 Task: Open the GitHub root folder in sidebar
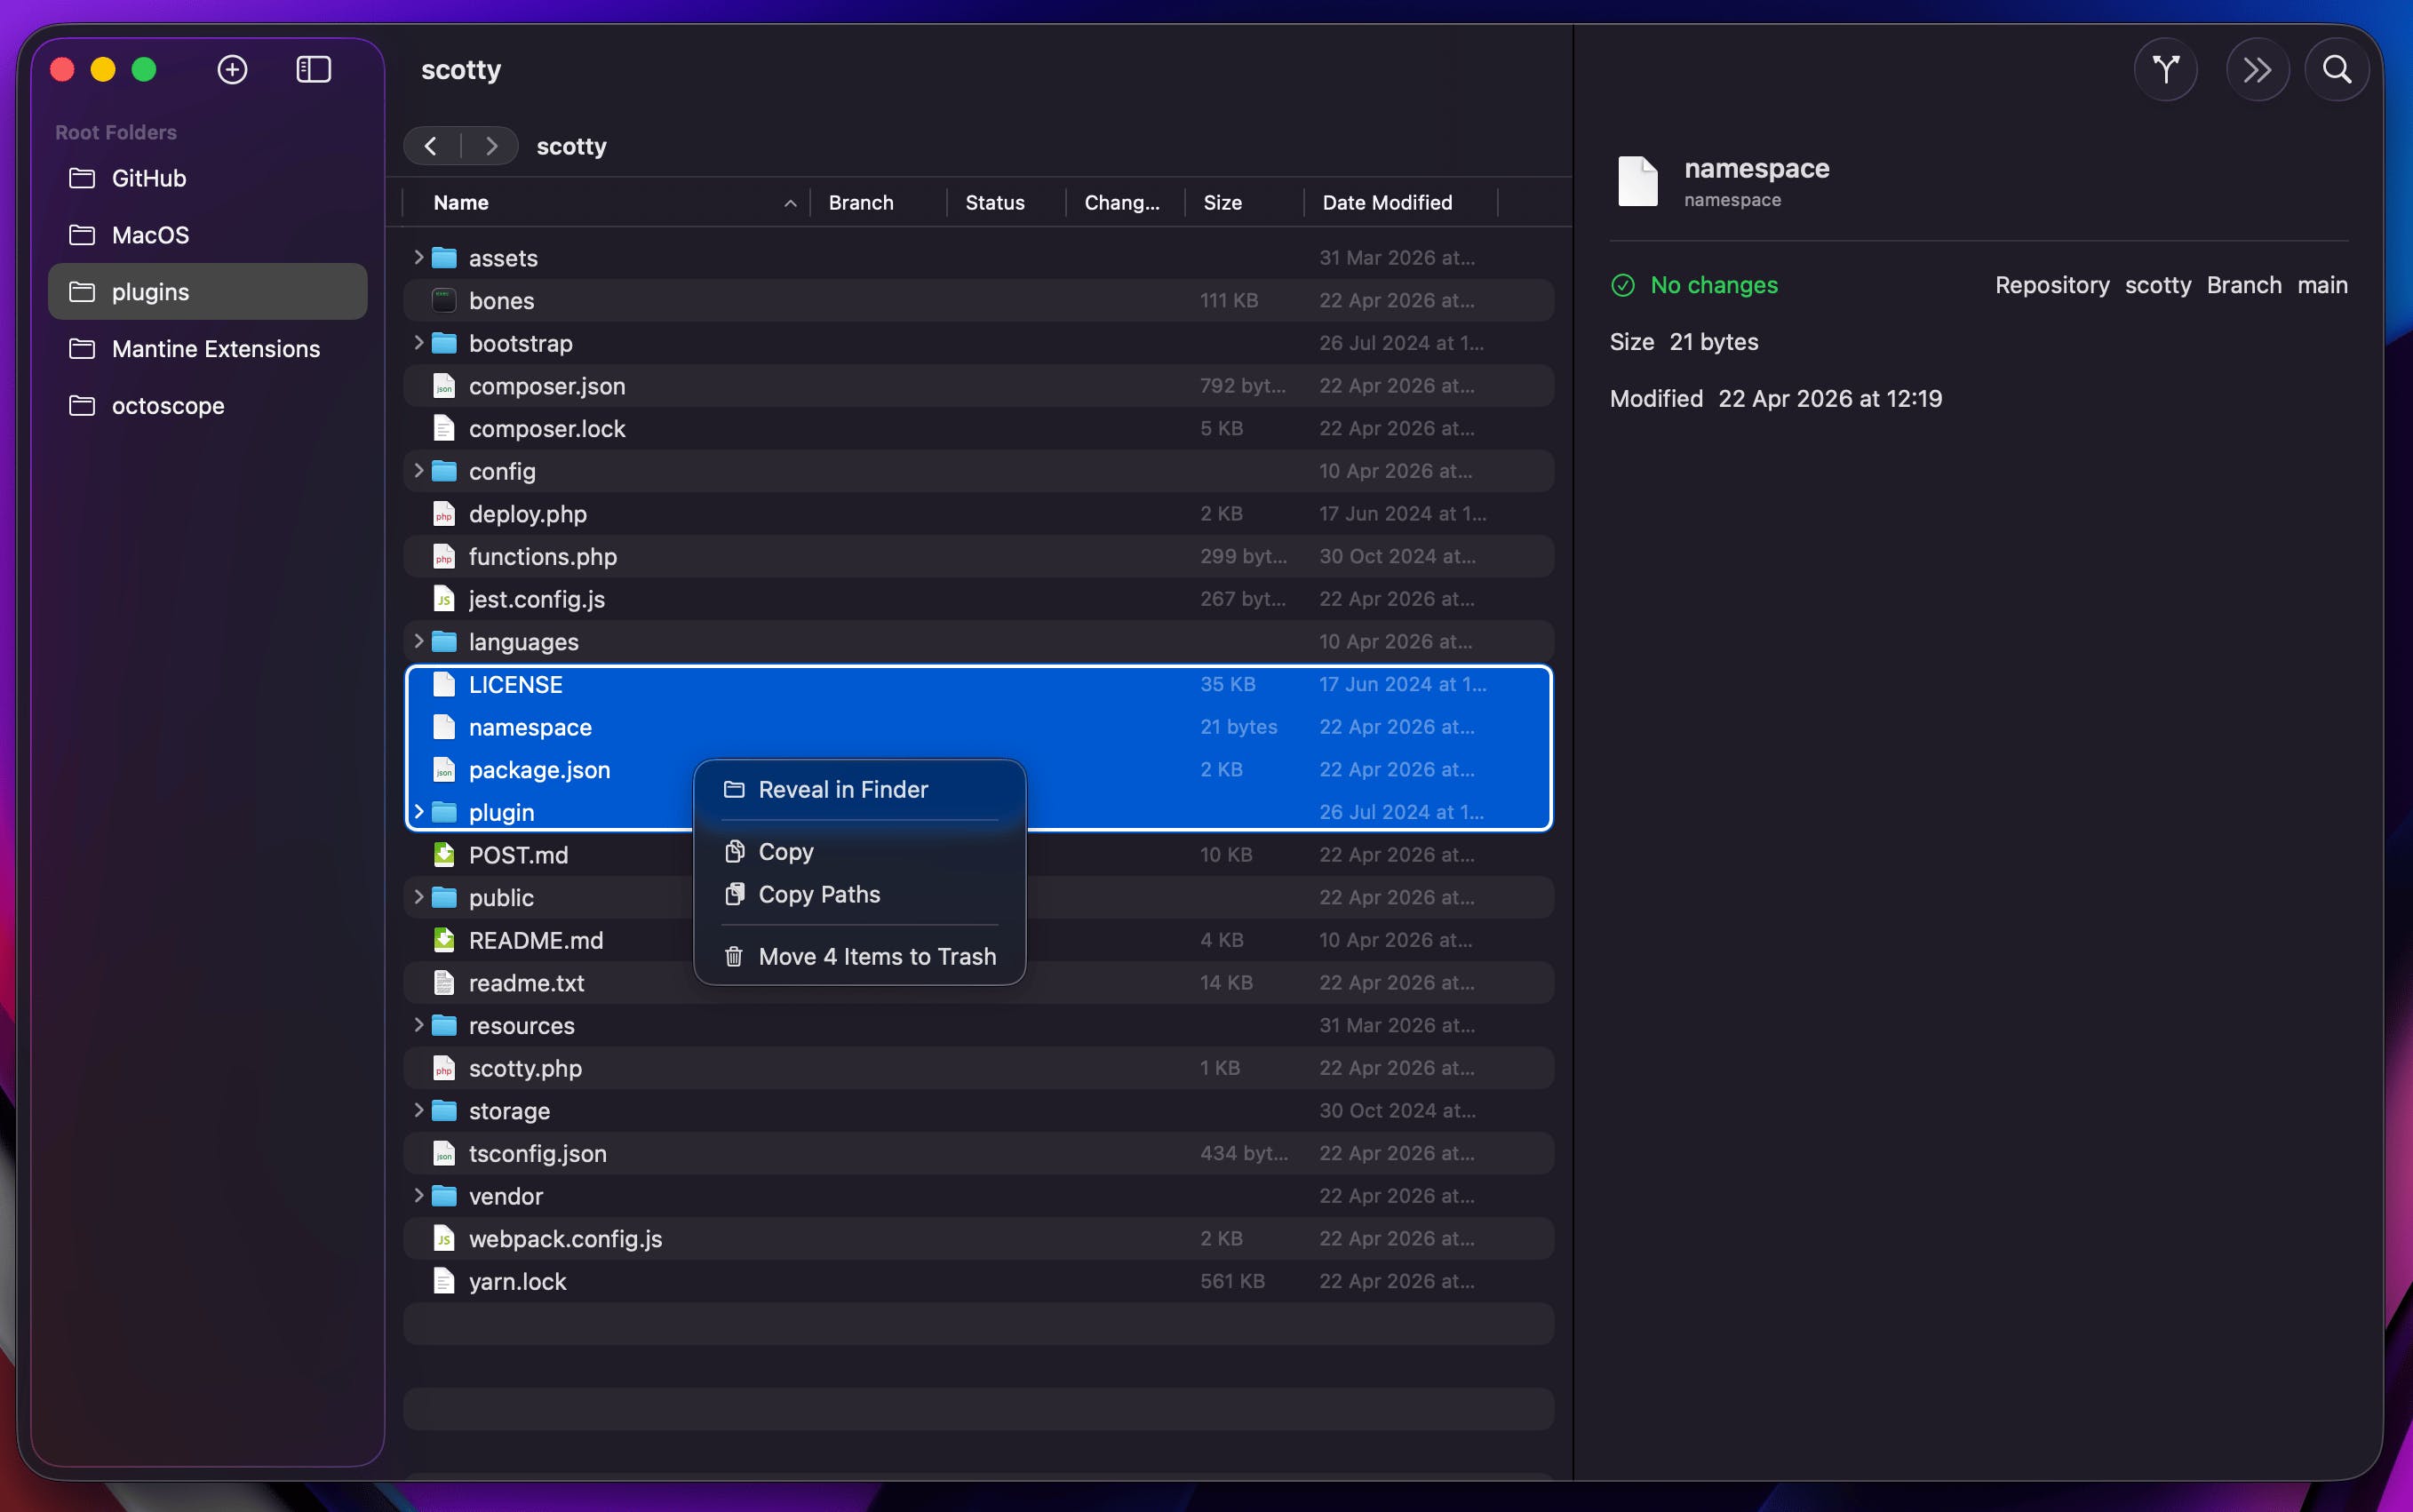click(x=149, y=178)
